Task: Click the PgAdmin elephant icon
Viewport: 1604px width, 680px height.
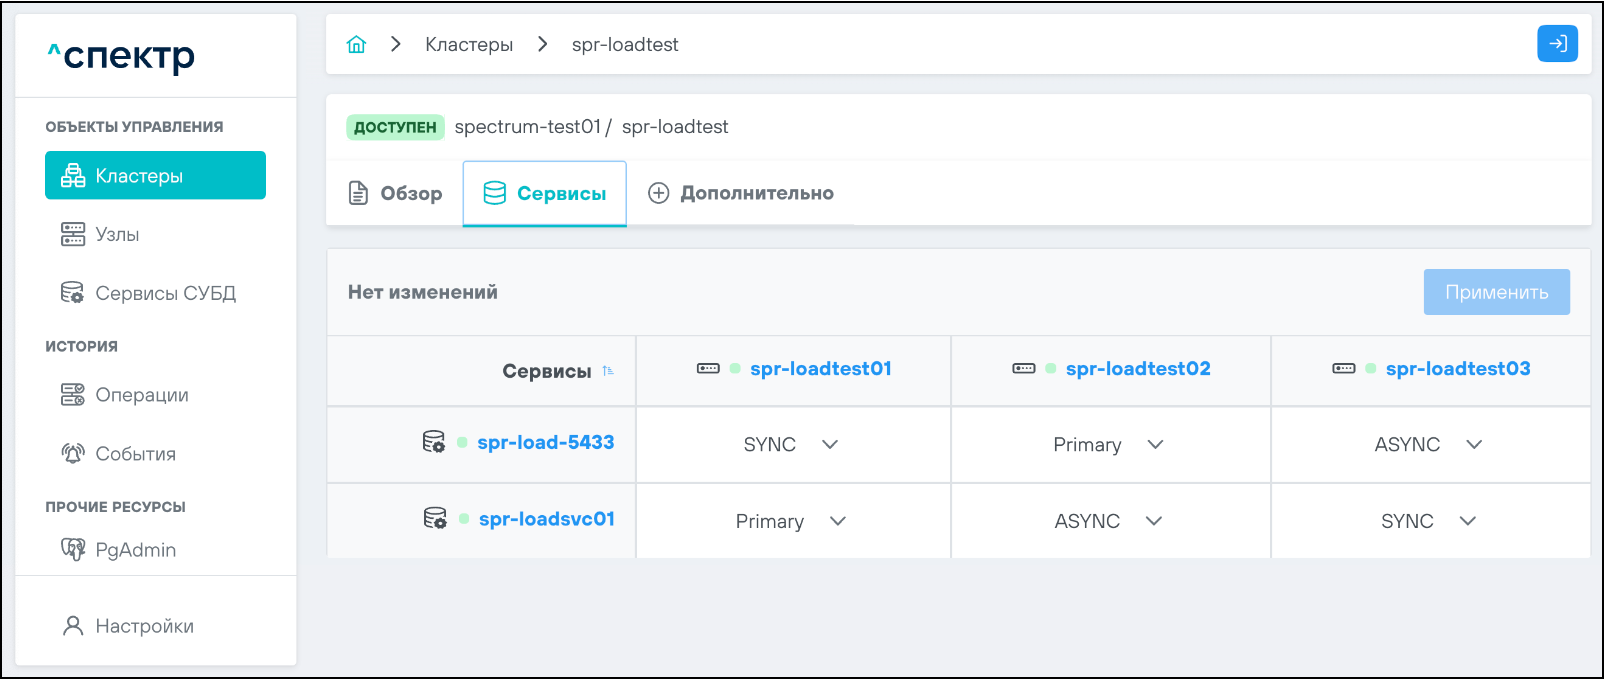Action: [x=73, y=549]
